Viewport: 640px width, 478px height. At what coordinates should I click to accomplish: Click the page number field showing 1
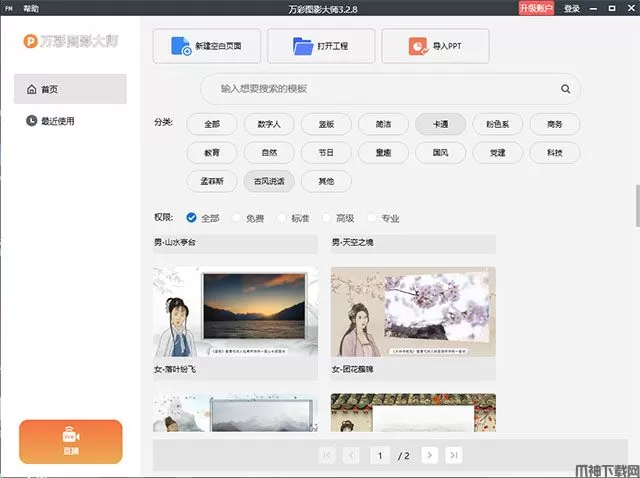(x=380, y=455)
